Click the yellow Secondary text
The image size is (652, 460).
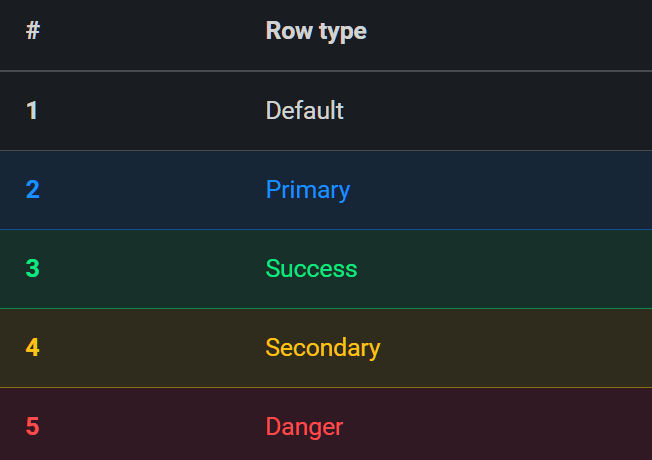pos(323,348)
